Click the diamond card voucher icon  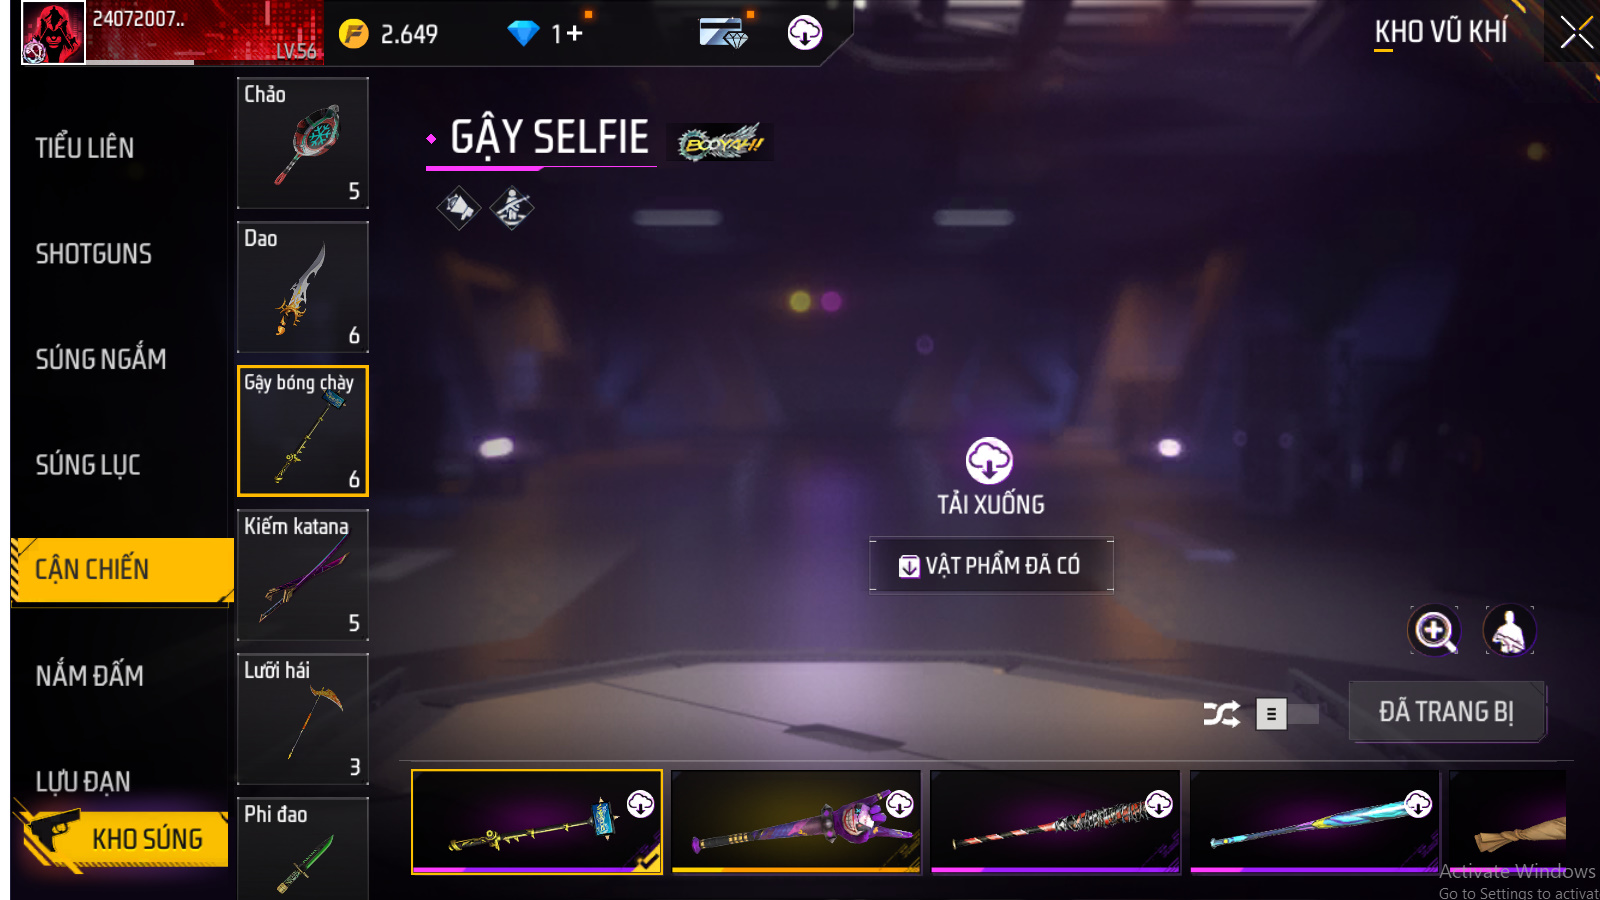[x=723, y=33]
